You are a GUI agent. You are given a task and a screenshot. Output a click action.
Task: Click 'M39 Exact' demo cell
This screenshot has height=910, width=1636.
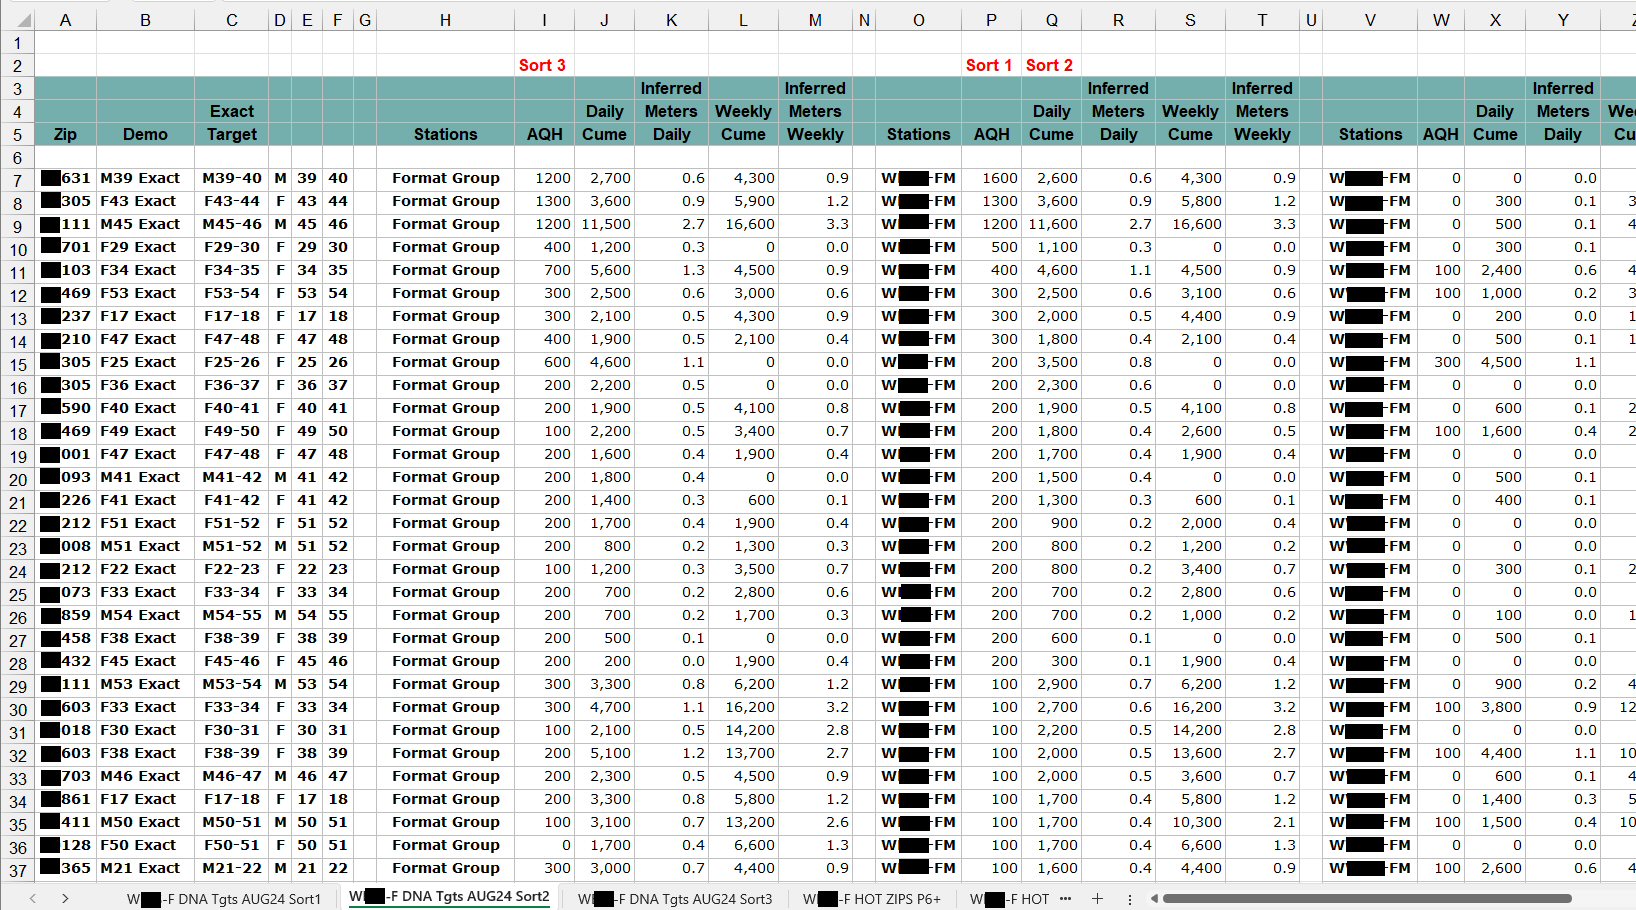coord(145,178)
